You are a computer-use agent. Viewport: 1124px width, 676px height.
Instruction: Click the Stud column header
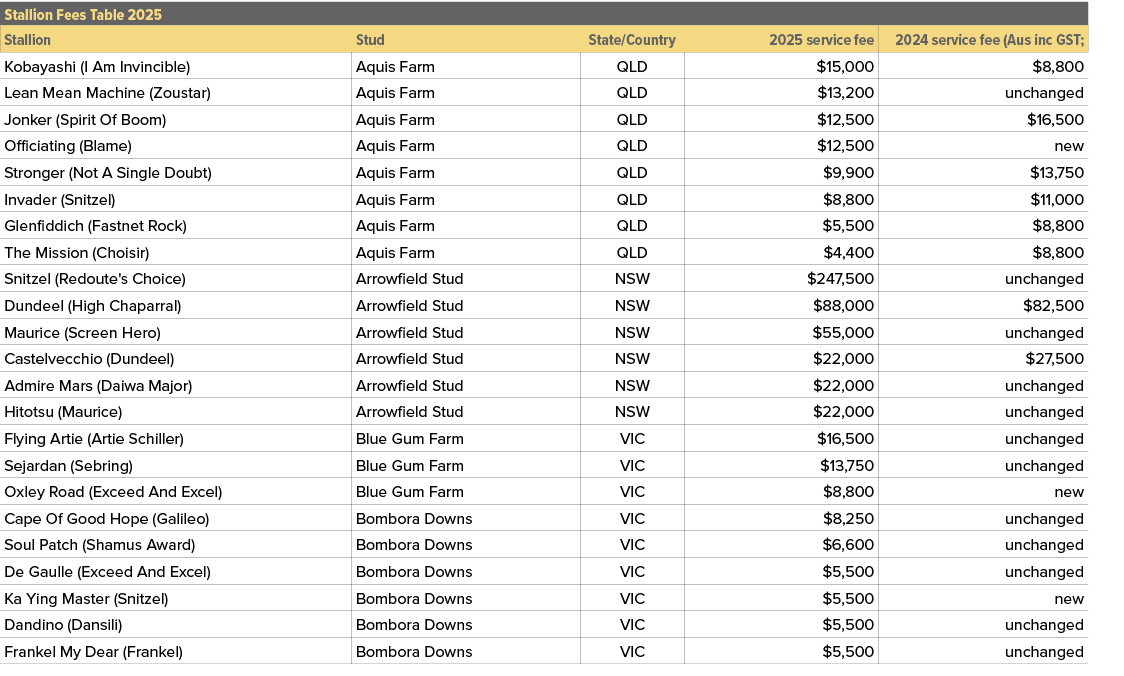(x=370, y=40)
